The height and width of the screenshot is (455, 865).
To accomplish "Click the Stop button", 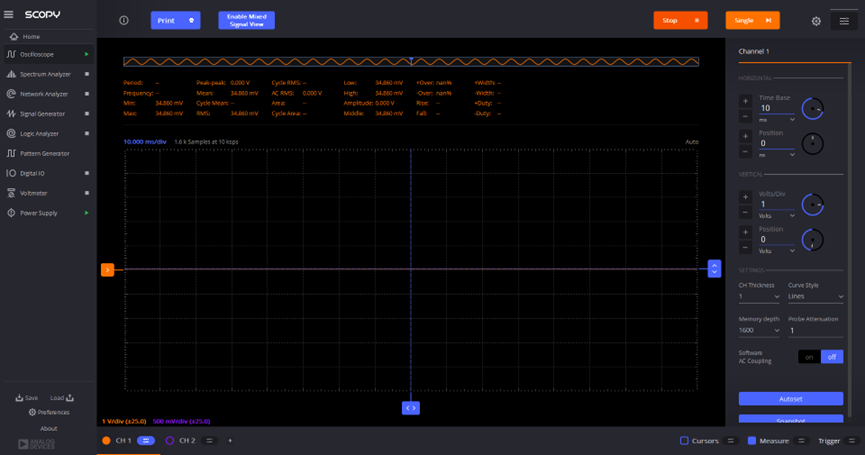I will click(680, 20).
